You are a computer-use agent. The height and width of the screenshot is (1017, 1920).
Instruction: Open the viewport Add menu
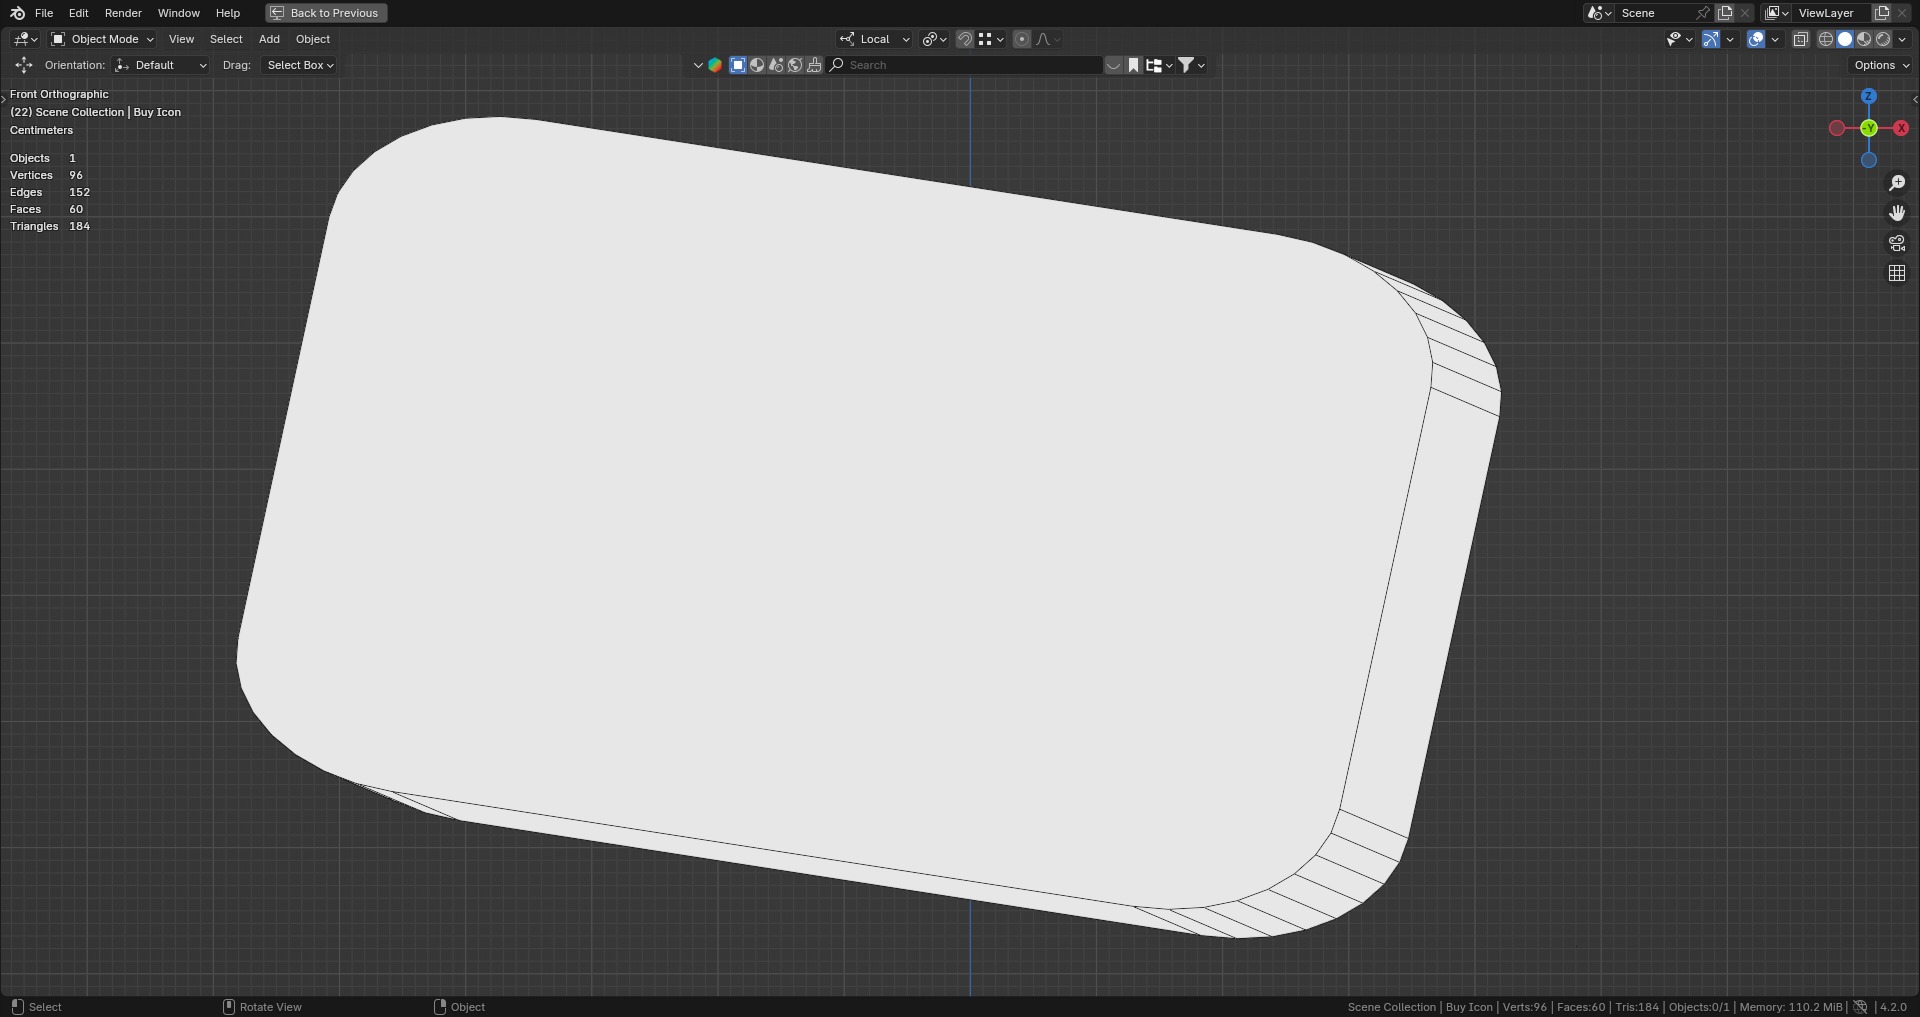point(269,39)
